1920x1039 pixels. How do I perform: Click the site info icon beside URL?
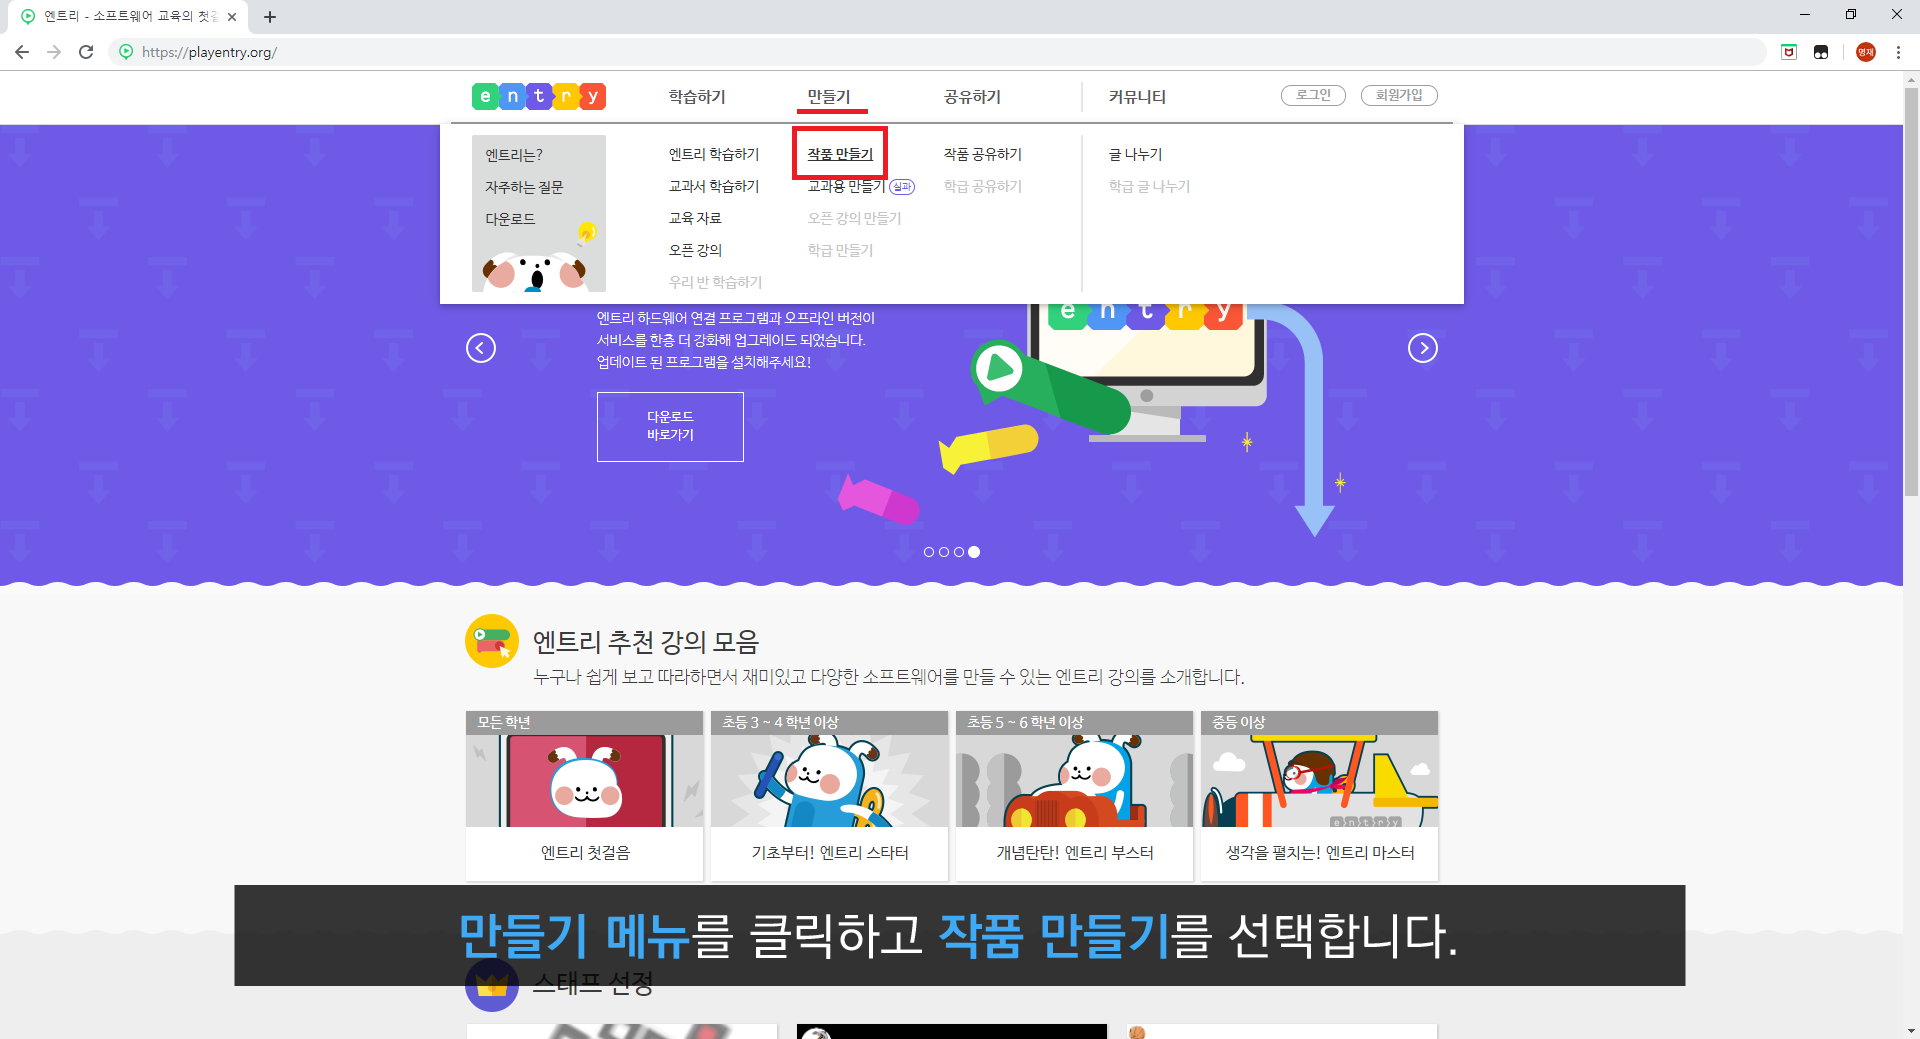click(126, 52)
